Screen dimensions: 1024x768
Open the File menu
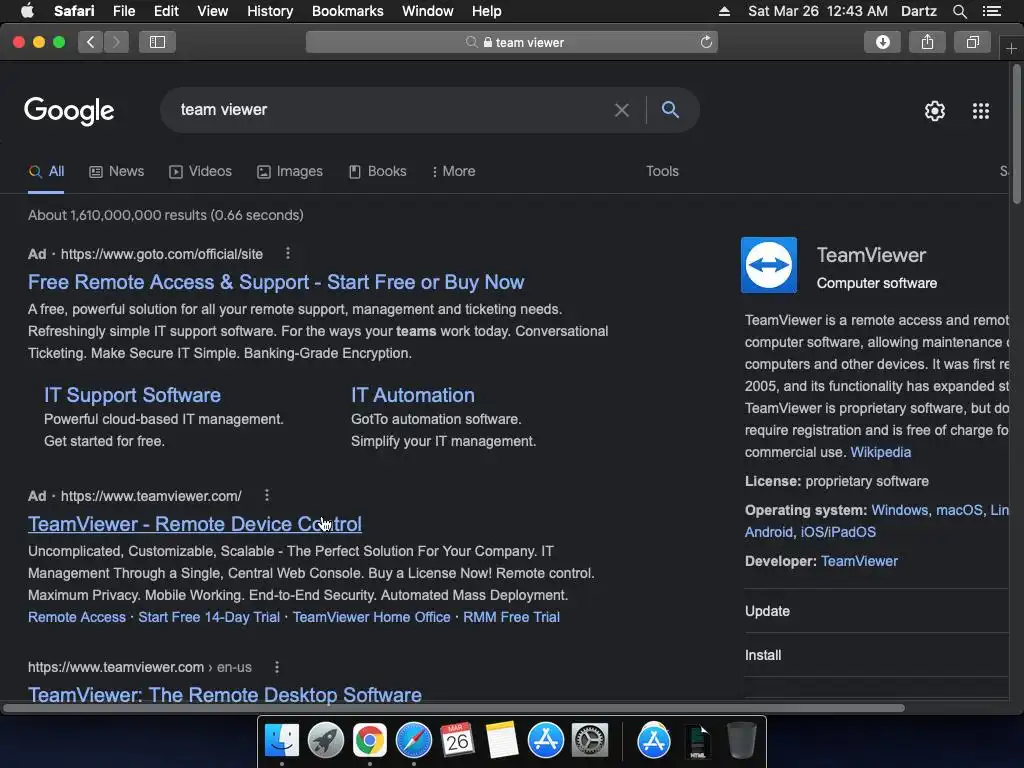point(123,11)
